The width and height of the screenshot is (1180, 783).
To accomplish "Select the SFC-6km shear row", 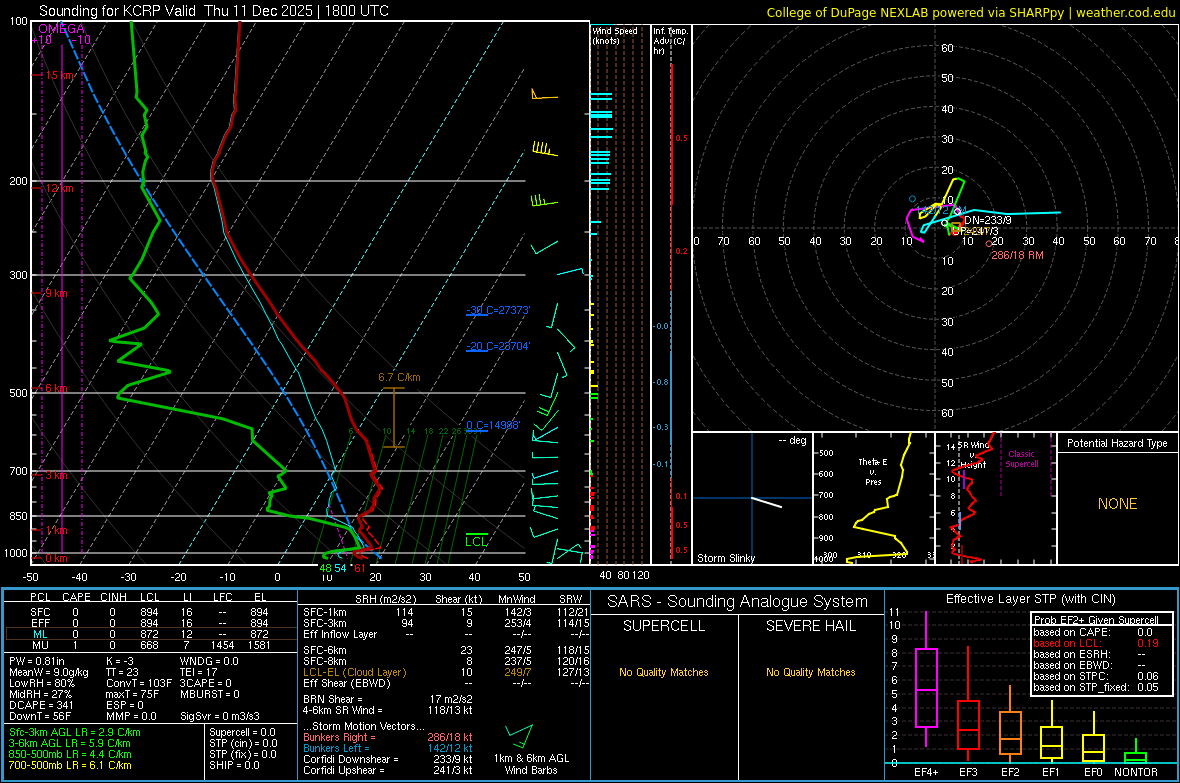I will (446, 650).
